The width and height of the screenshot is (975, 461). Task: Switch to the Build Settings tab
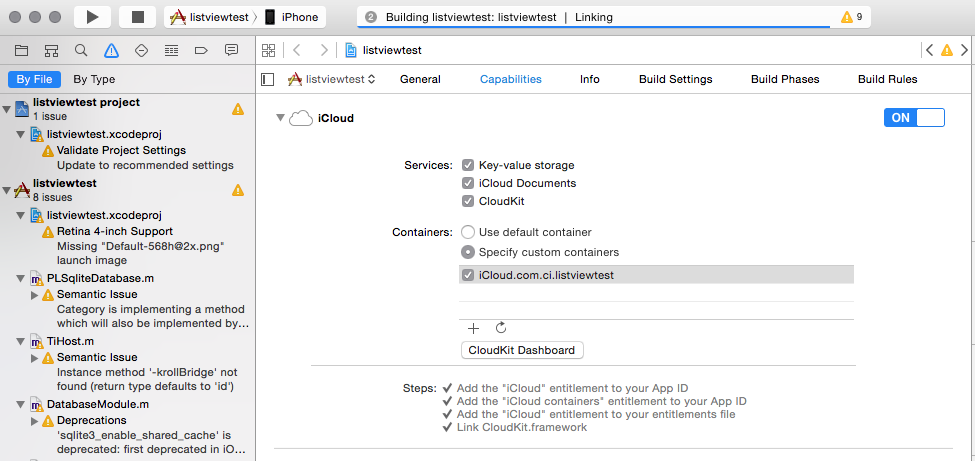coord(675,79)
